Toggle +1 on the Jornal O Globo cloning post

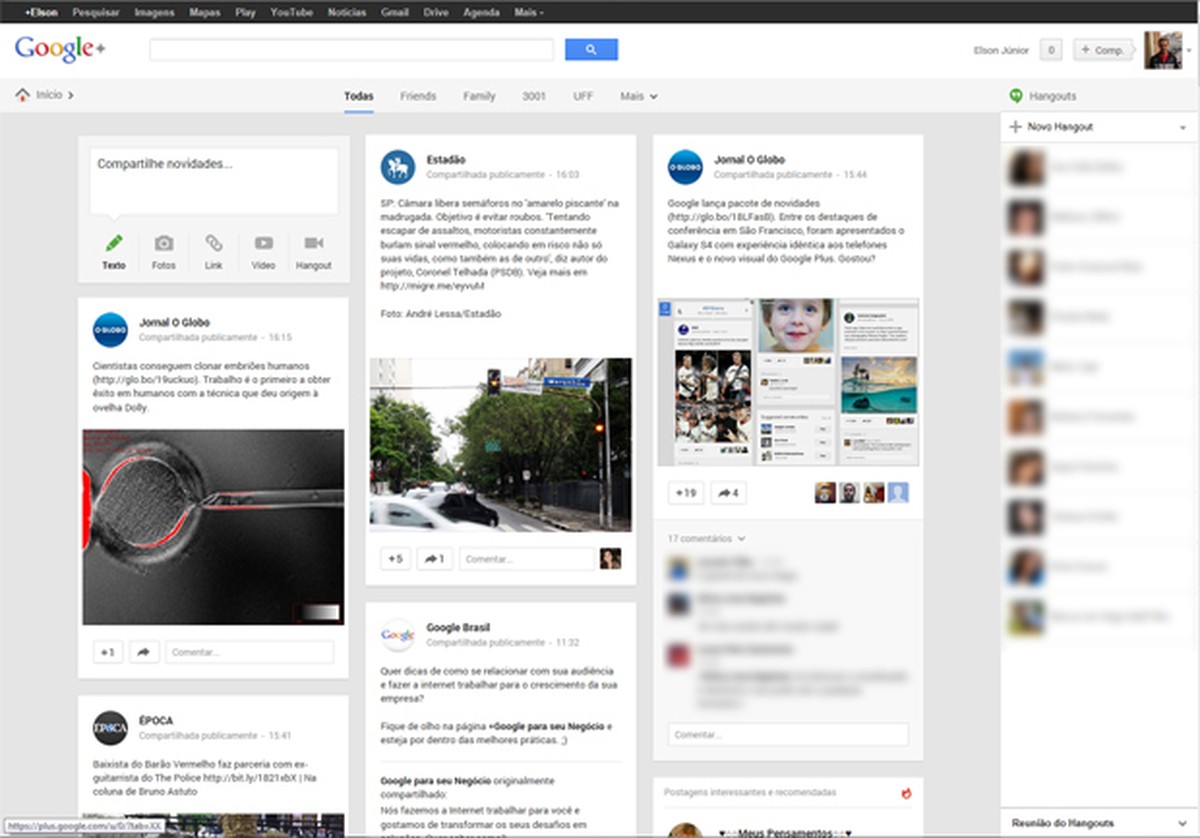click(x=106, y=650)
